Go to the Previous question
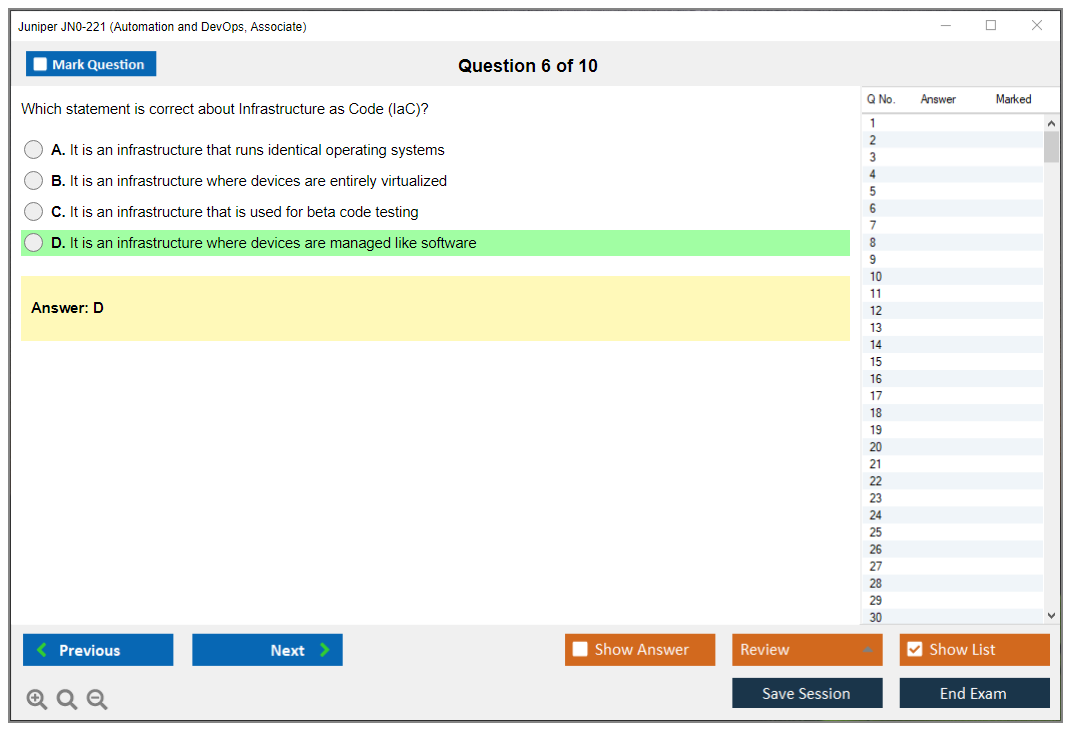1075x735 pixels. pyautogui.click(x=98, y=650)
